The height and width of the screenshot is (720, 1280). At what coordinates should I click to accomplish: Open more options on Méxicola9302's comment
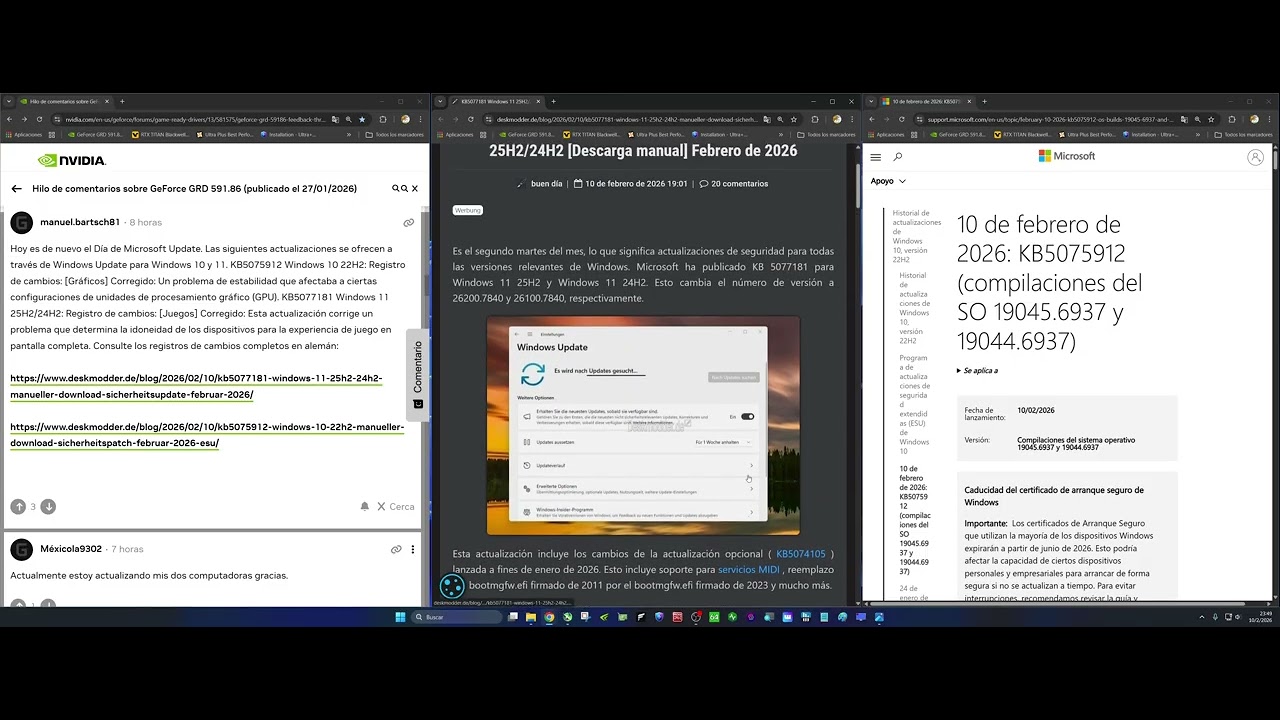412,549
